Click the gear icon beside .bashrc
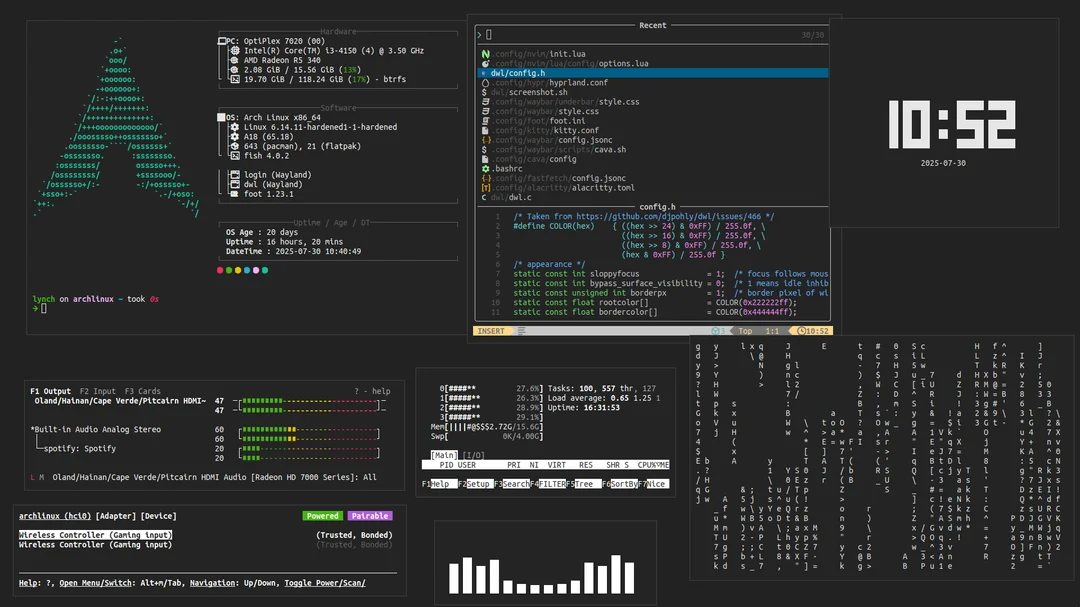Viewport: 1080px width, 607px height. (x=485, y=169)
